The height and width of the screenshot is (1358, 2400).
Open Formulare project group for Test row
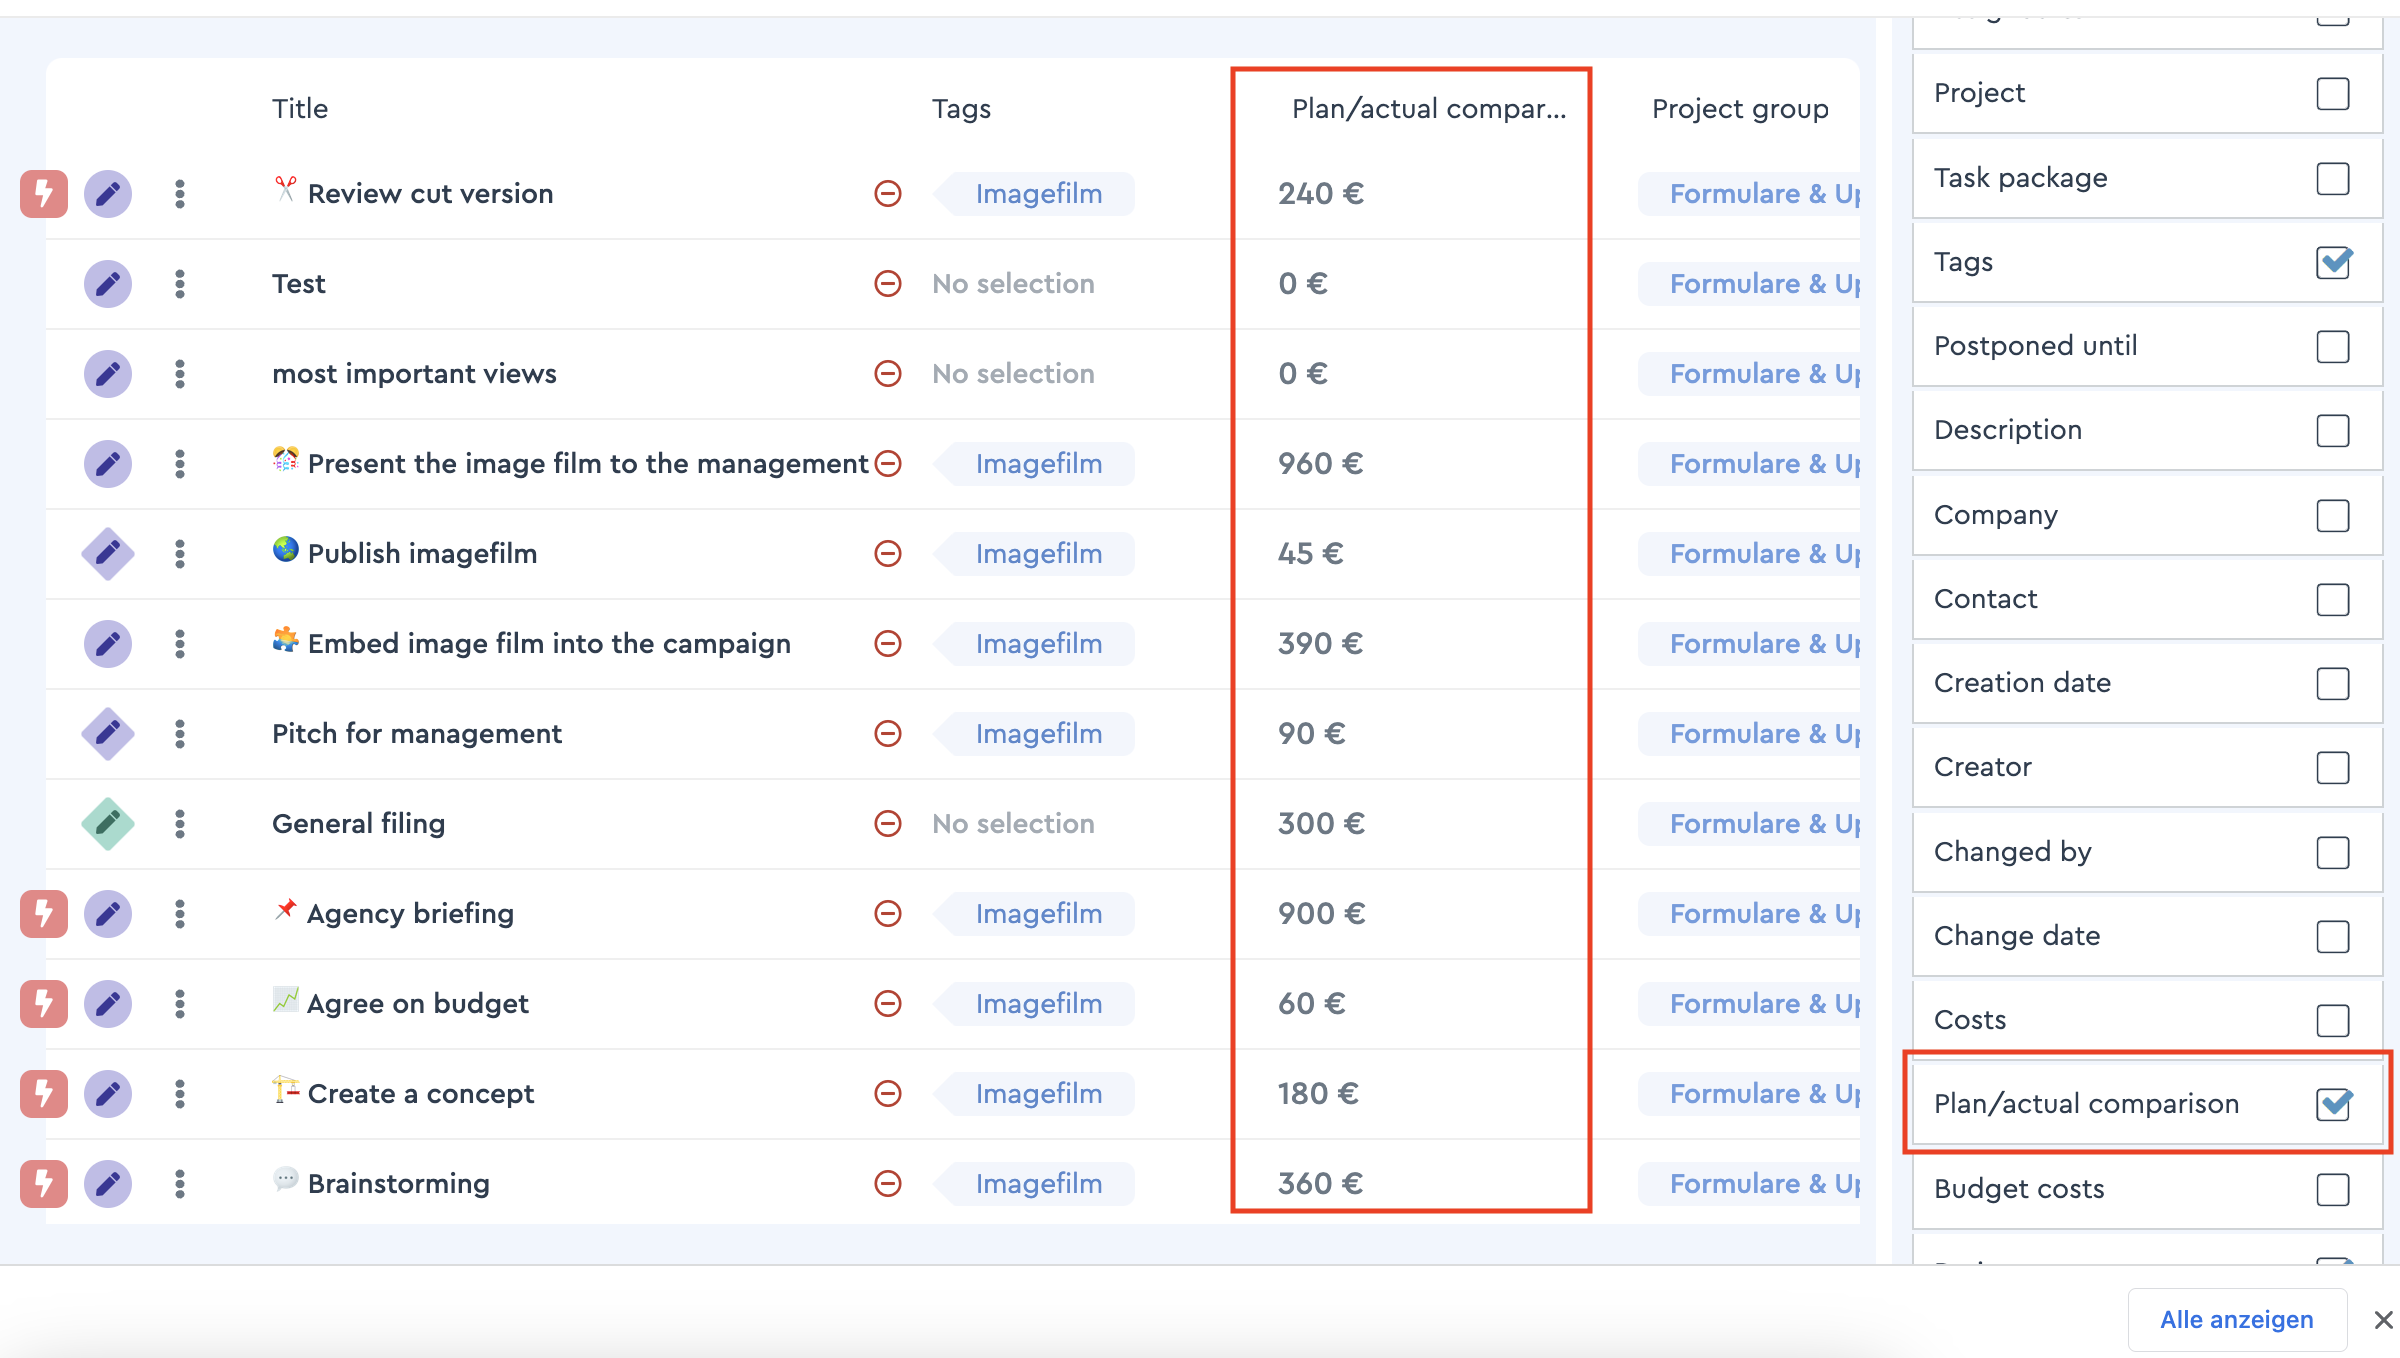pos(1750,284)
